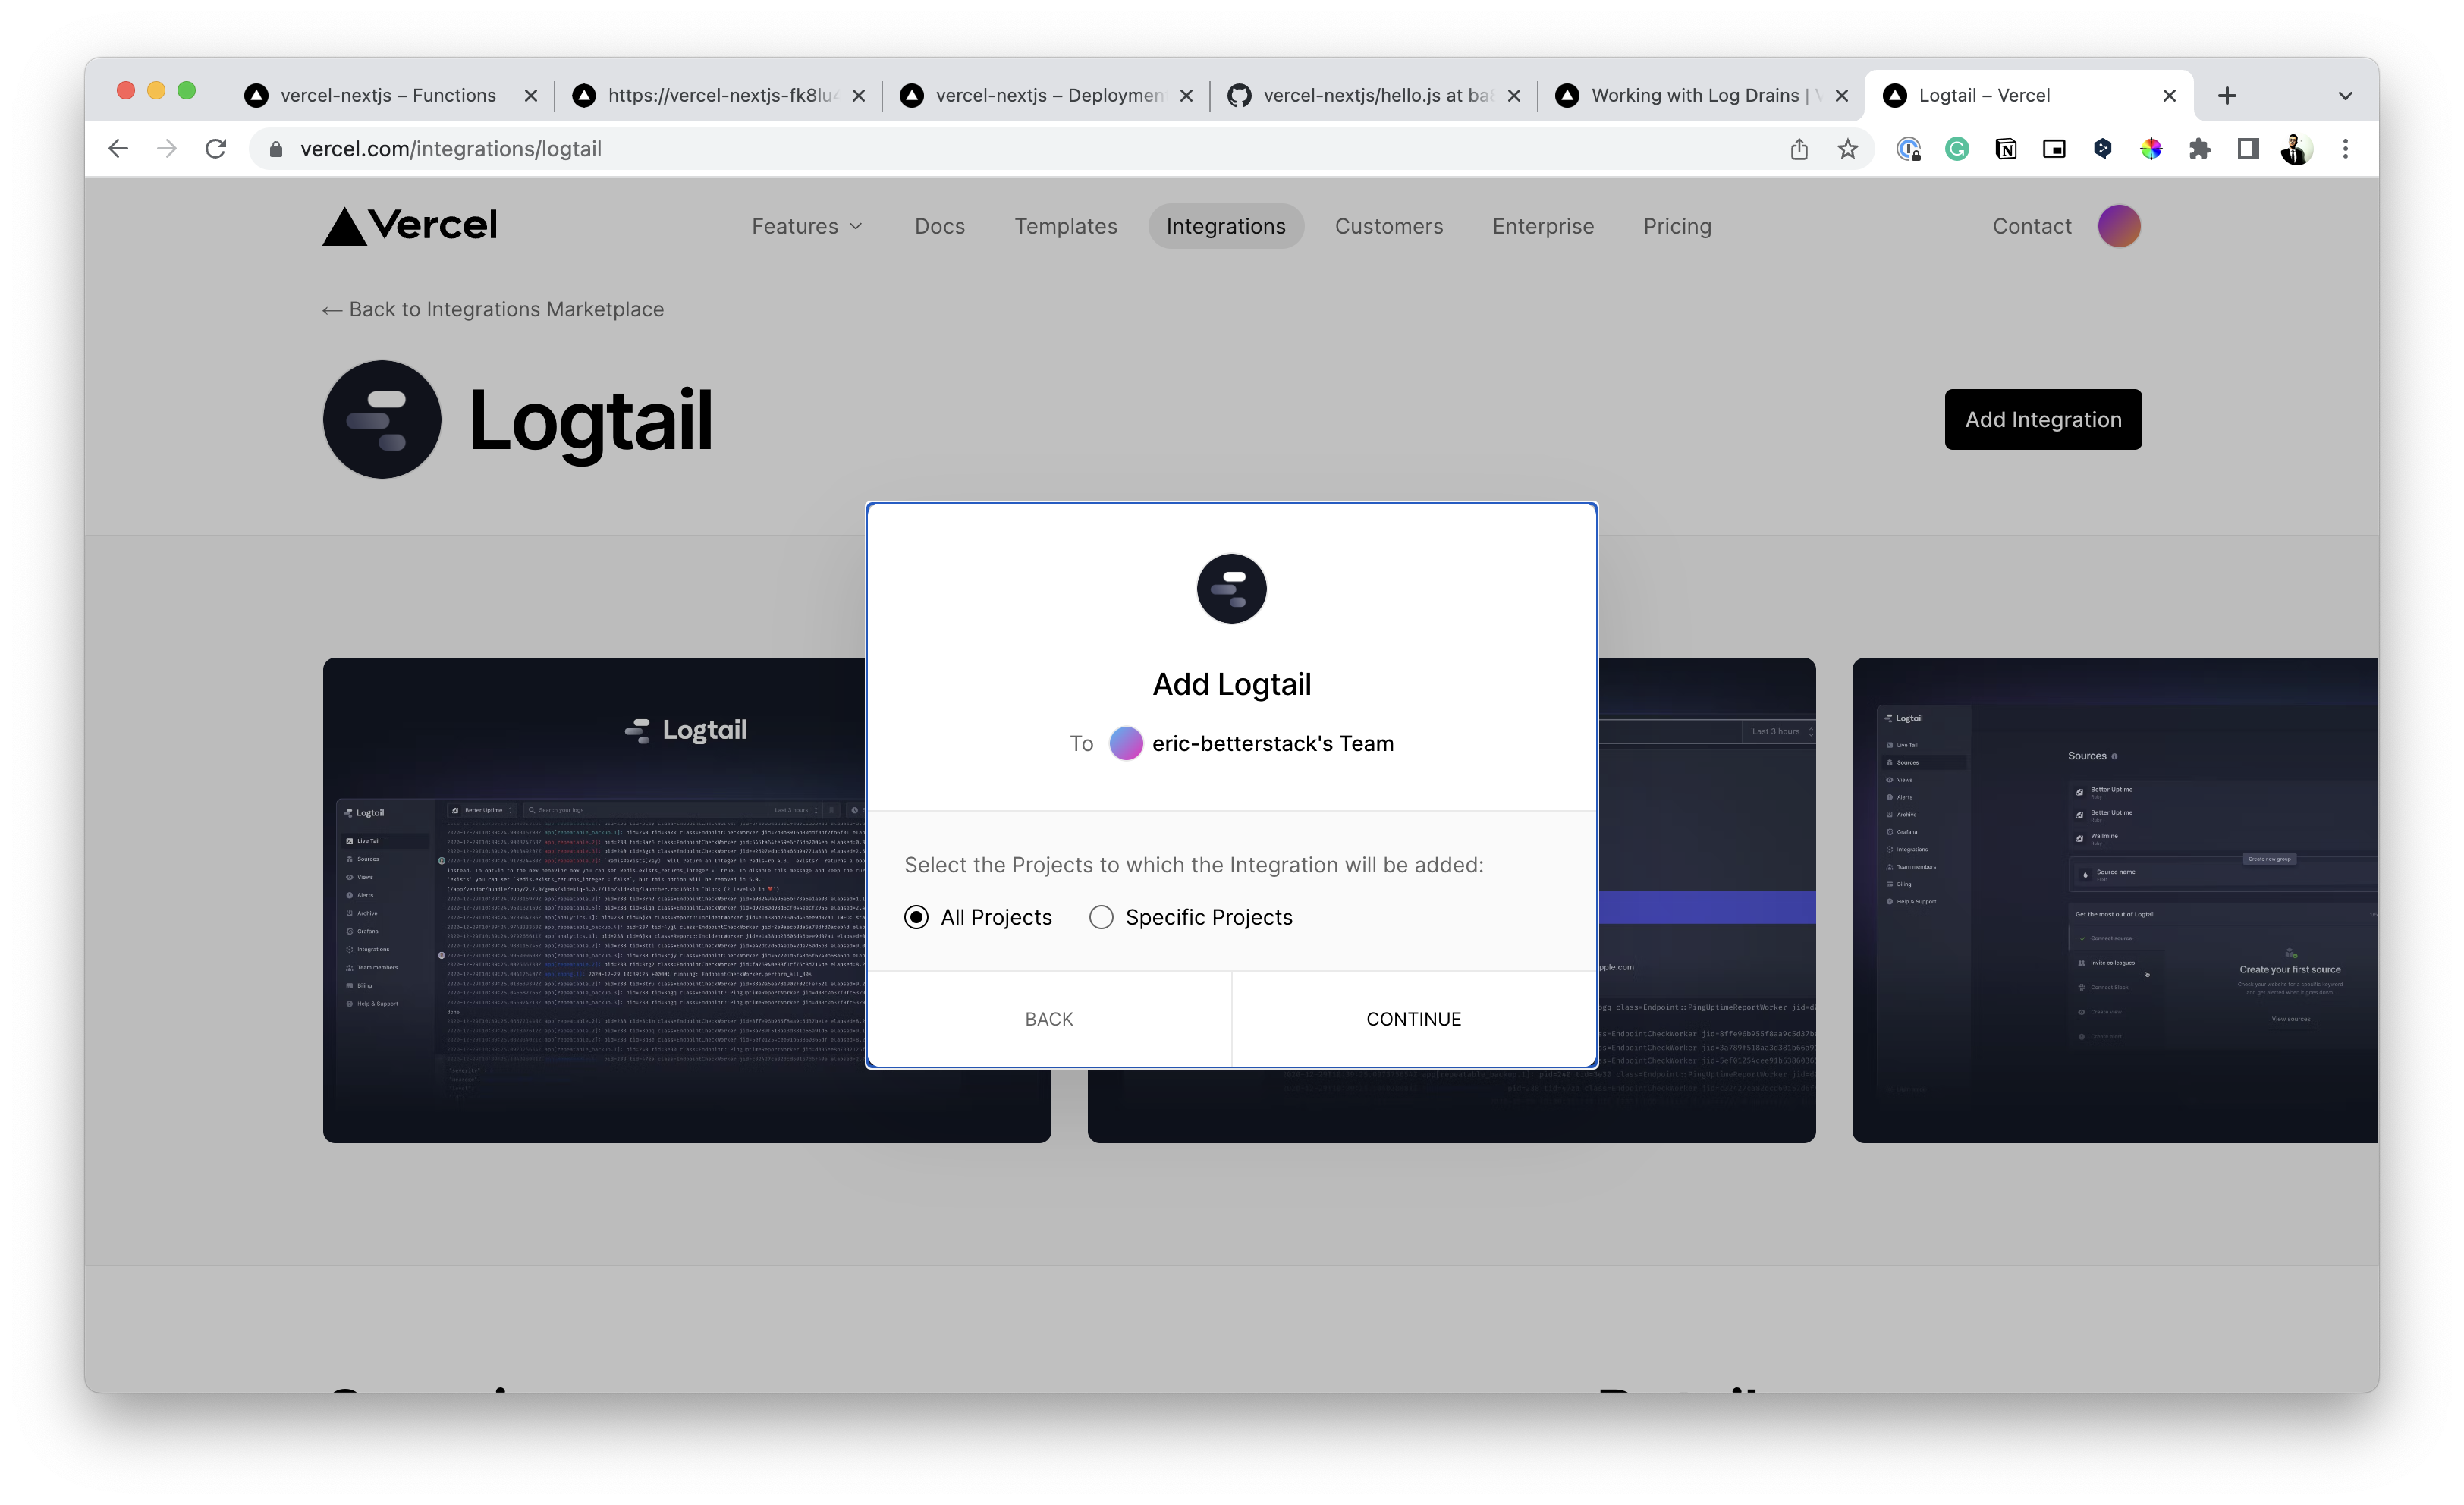Click the Logtail icon in the dialog
Image resolution: width=2464 pixels, height=1505 pixels.
click(x=1231, y=588)
